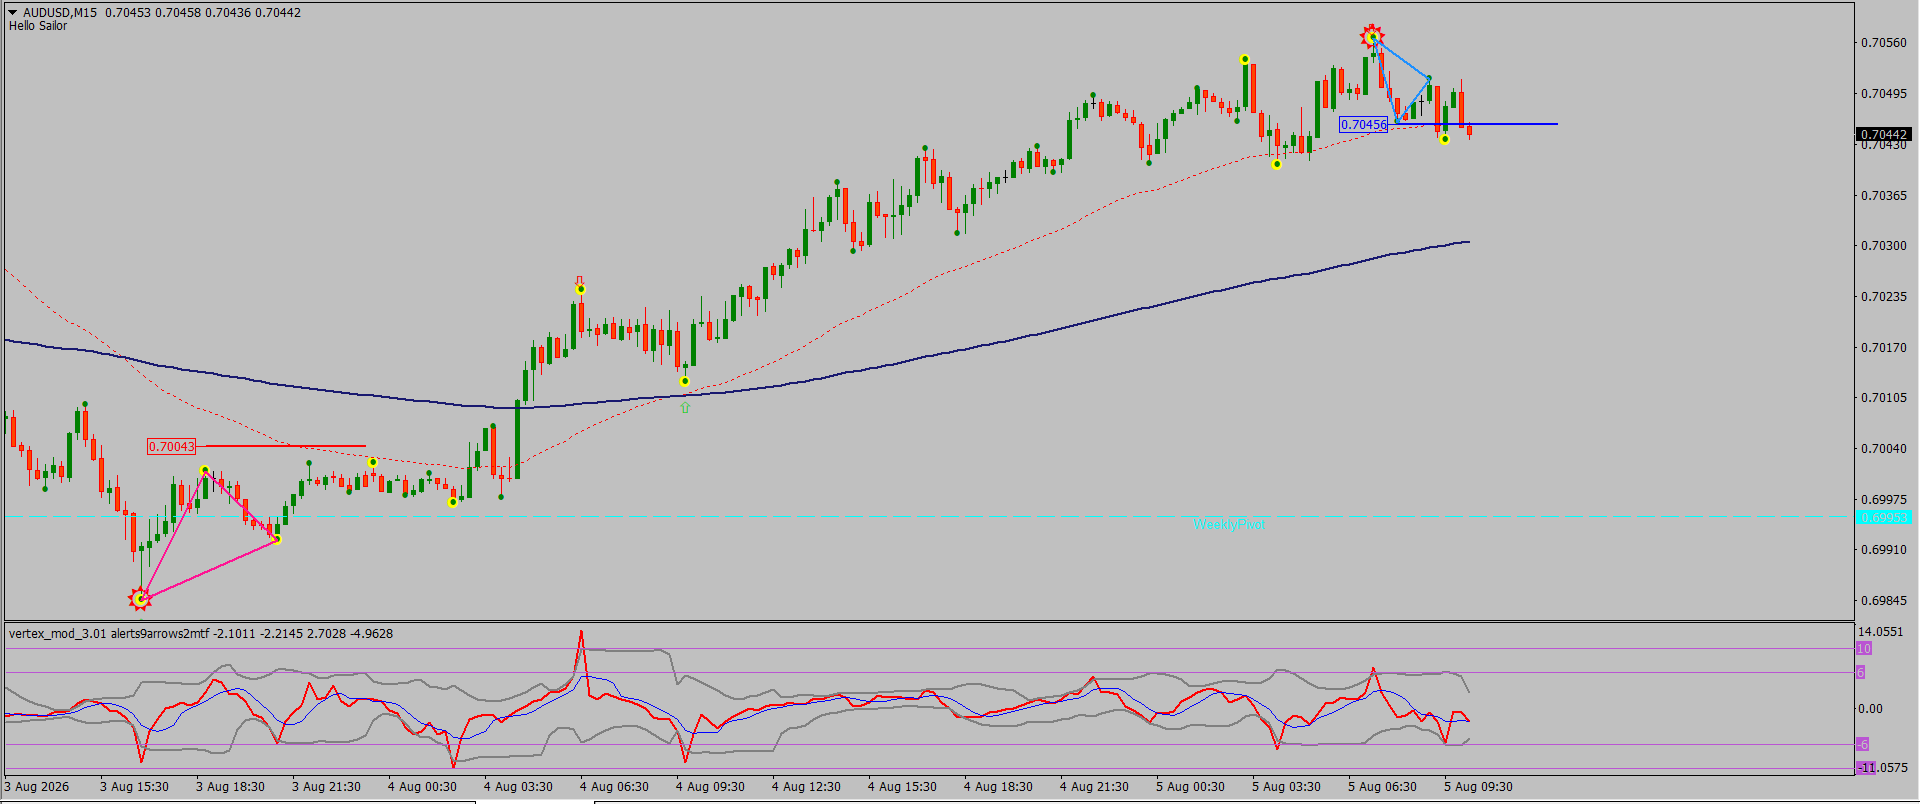Select the sun marker at the chart high
Screen dimensions: 1920x804
(x=1372, y=37)
